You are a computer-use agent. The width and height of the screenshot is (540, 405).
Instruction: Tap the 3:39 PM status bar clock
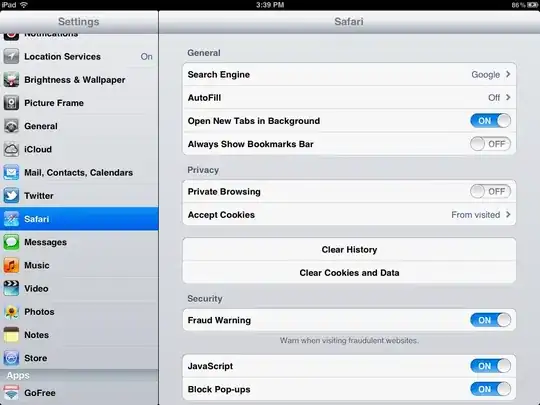[270, 5]
